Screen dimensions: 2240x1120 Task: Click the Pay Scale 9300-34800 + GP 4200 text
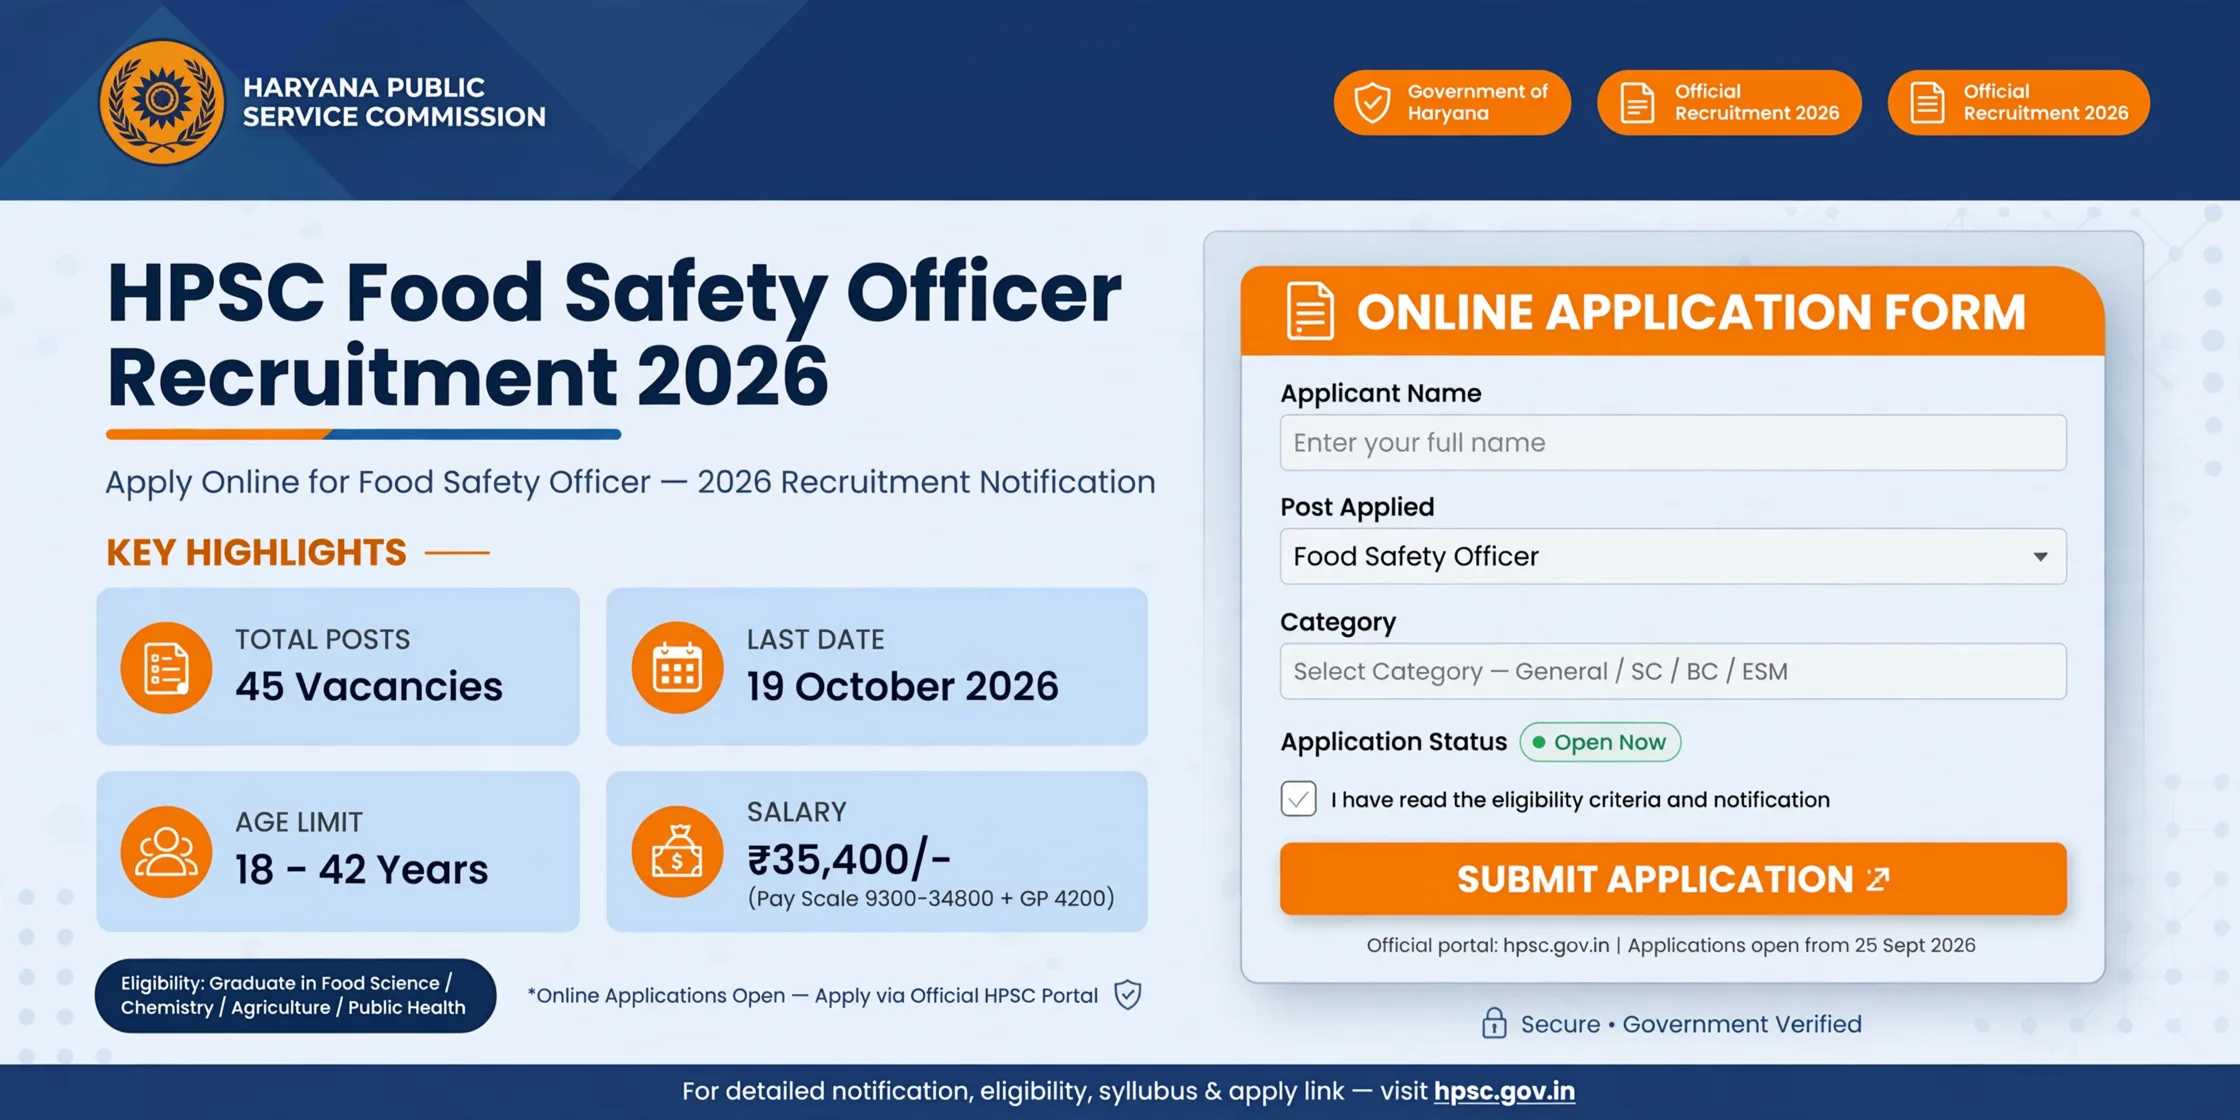tap(931, 898)
